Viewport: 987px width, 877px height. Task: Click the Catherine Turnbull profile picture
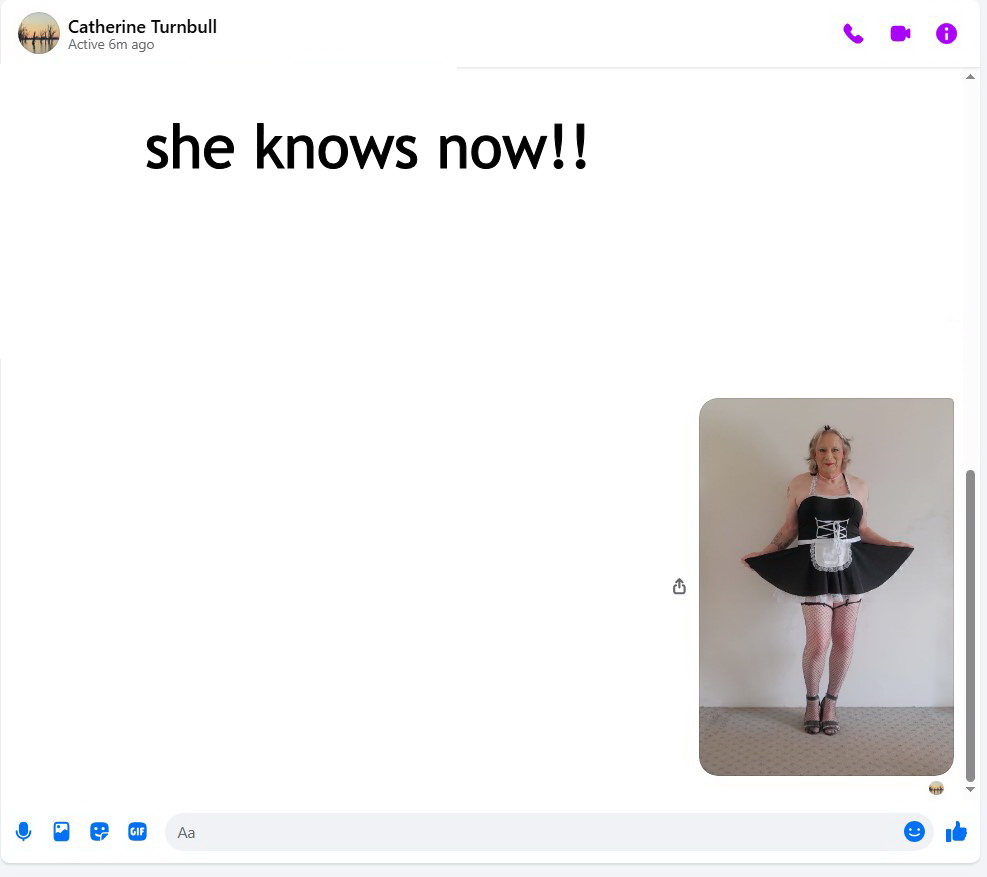point(38,33)
